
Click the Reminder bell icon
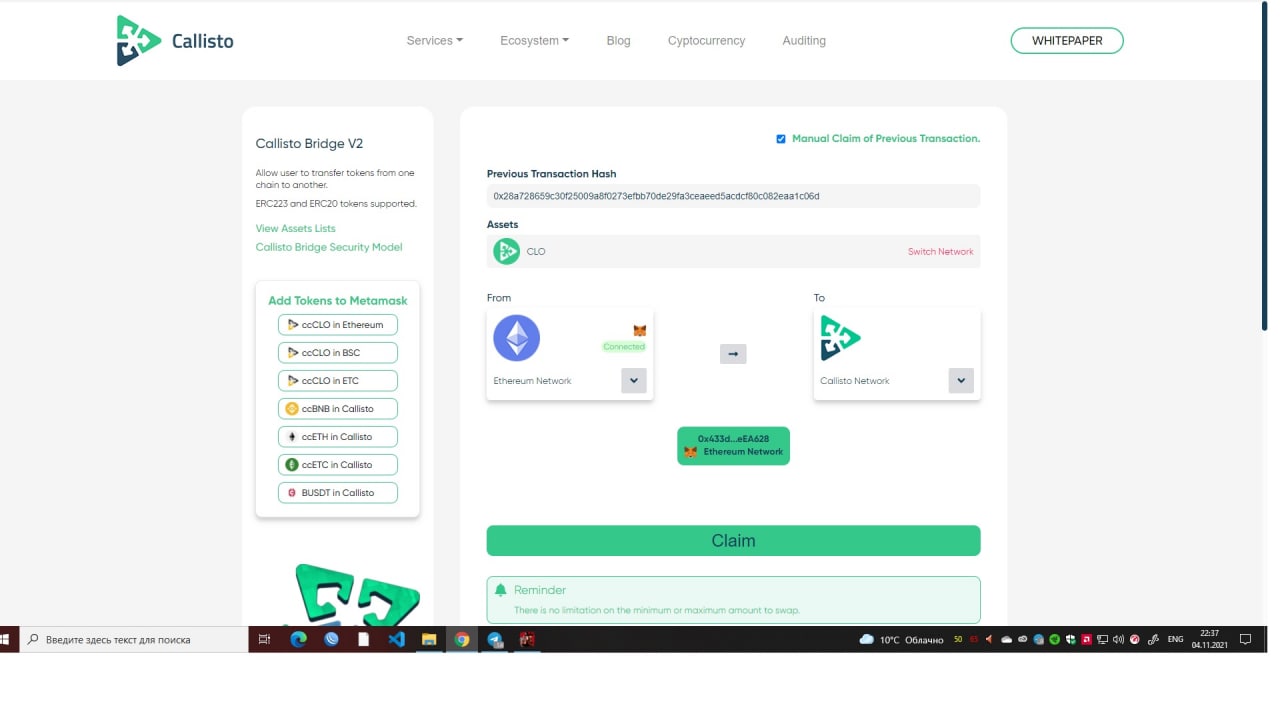501,590
